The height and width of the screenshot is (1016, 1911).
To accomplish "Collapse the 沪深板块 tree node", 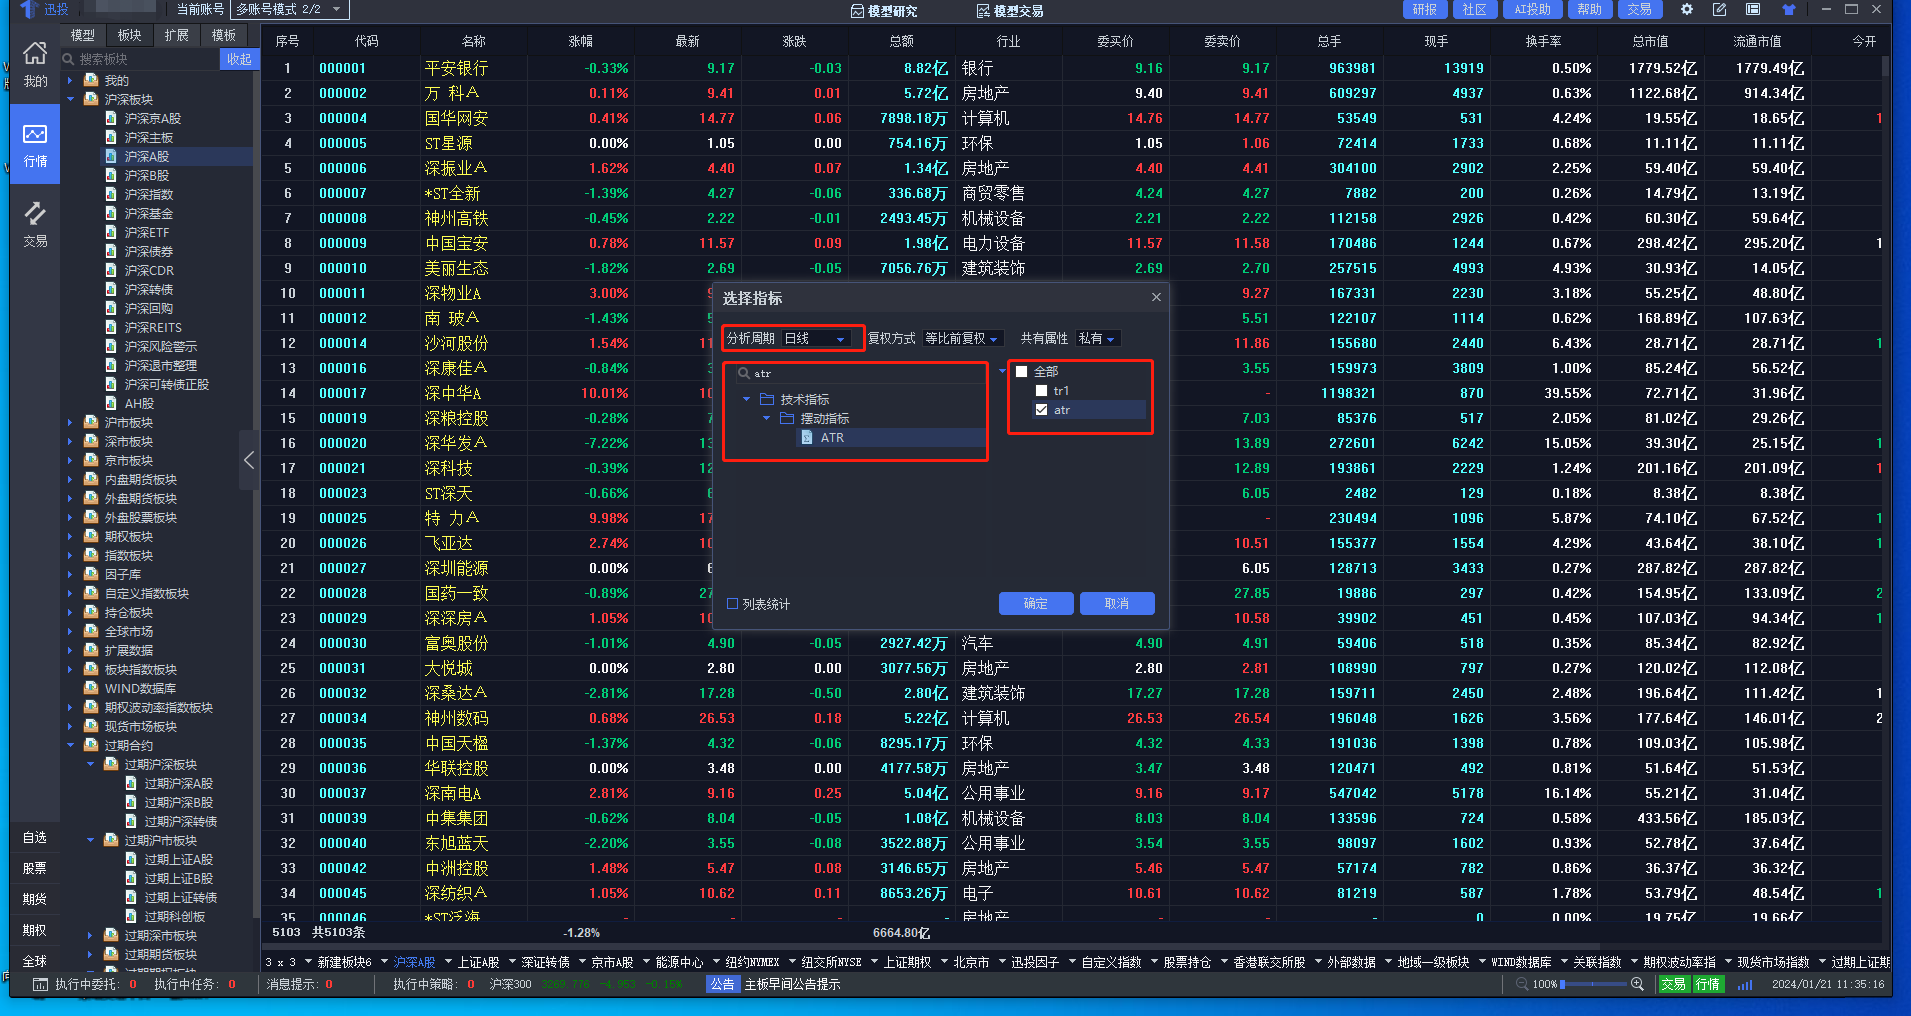I will click(x=70, y=99).
